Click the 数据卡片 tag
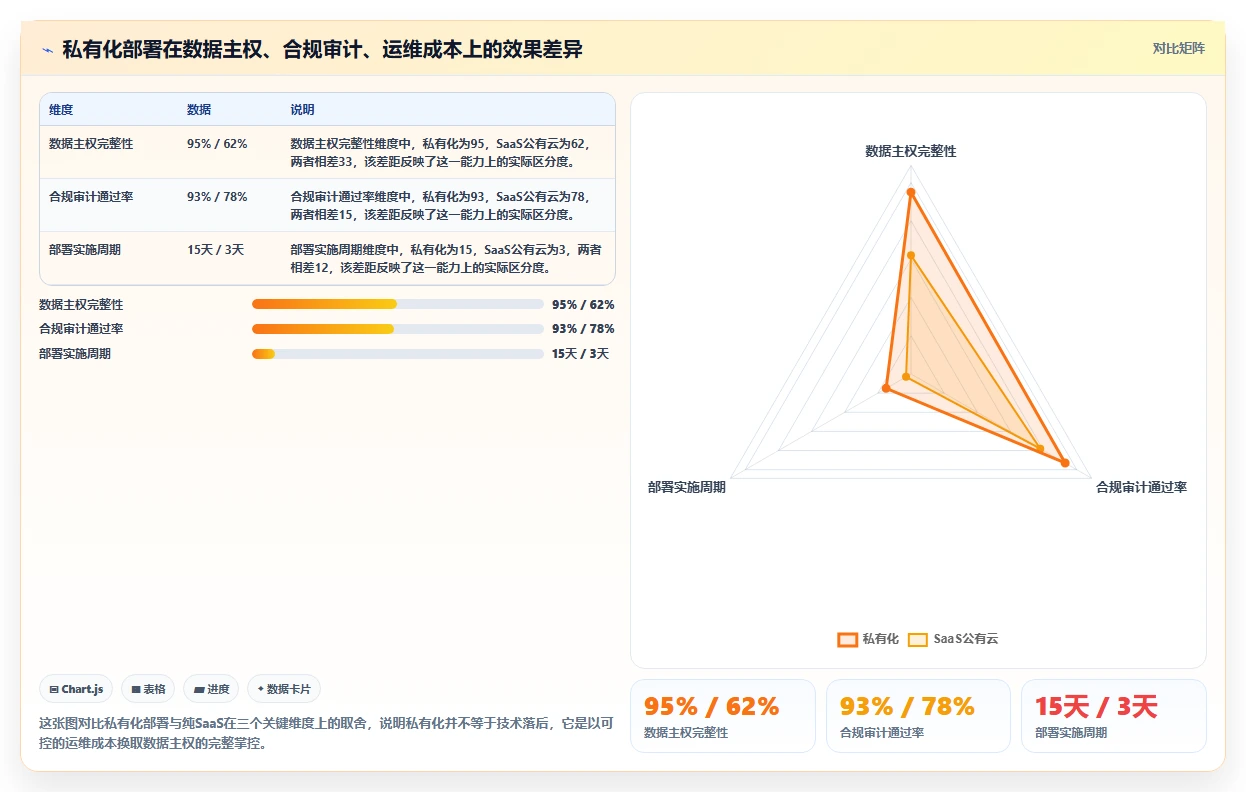Viewport: 1246px width, 792px height. (x=284, y=689)
